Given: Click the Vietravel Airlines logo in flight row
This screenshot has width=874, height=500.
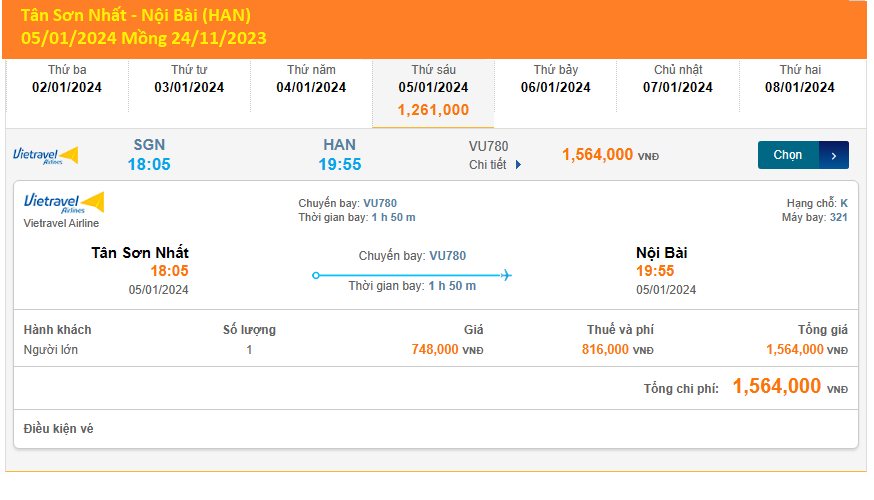Looking at the screenshot, I should tap(45, 155).
